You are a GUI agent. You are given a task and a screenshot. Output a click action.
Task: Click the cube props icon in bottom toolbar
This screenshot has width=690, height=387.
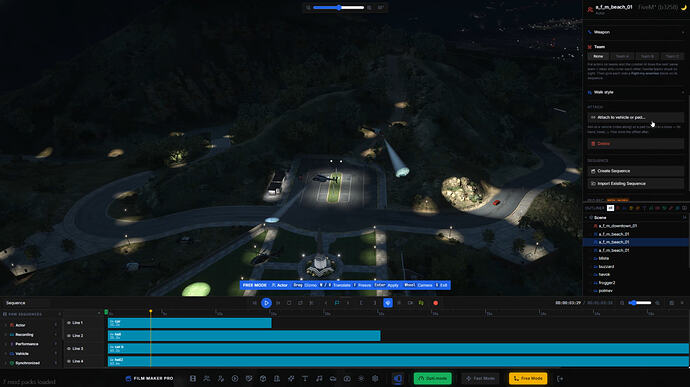(x=263, y=378)
